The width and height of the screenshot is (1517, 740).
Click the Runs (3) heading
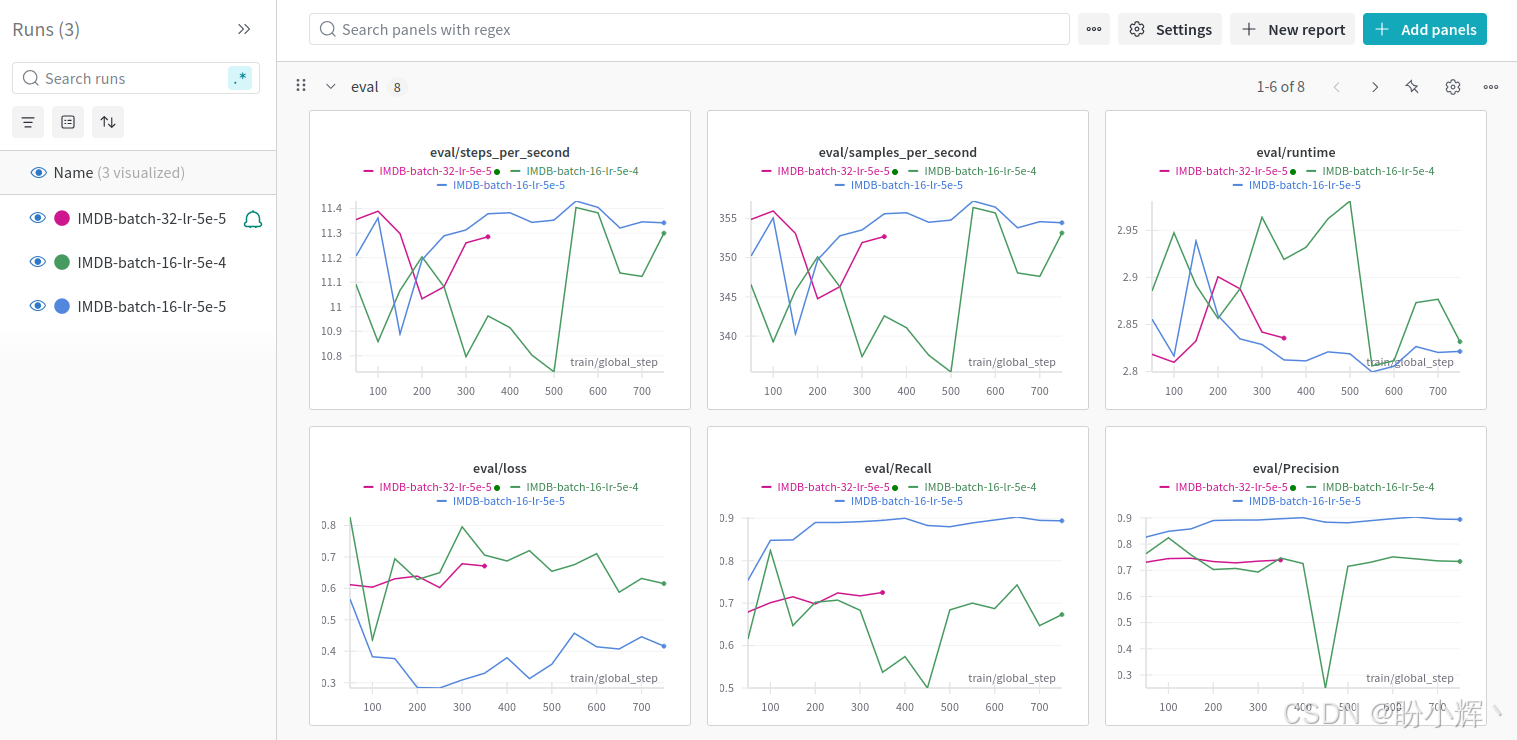point(46,29)
